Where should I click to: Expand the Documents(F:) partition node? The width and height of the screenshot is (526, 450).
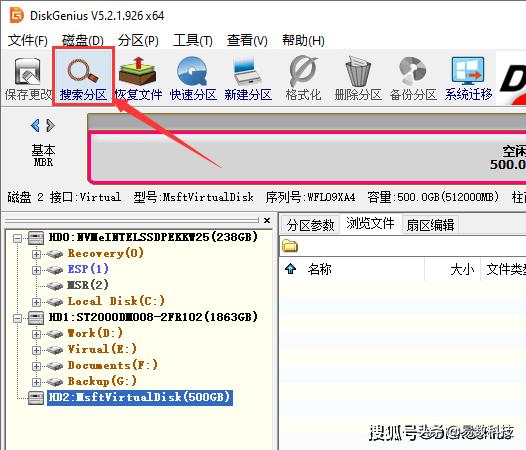coord(36,366)
